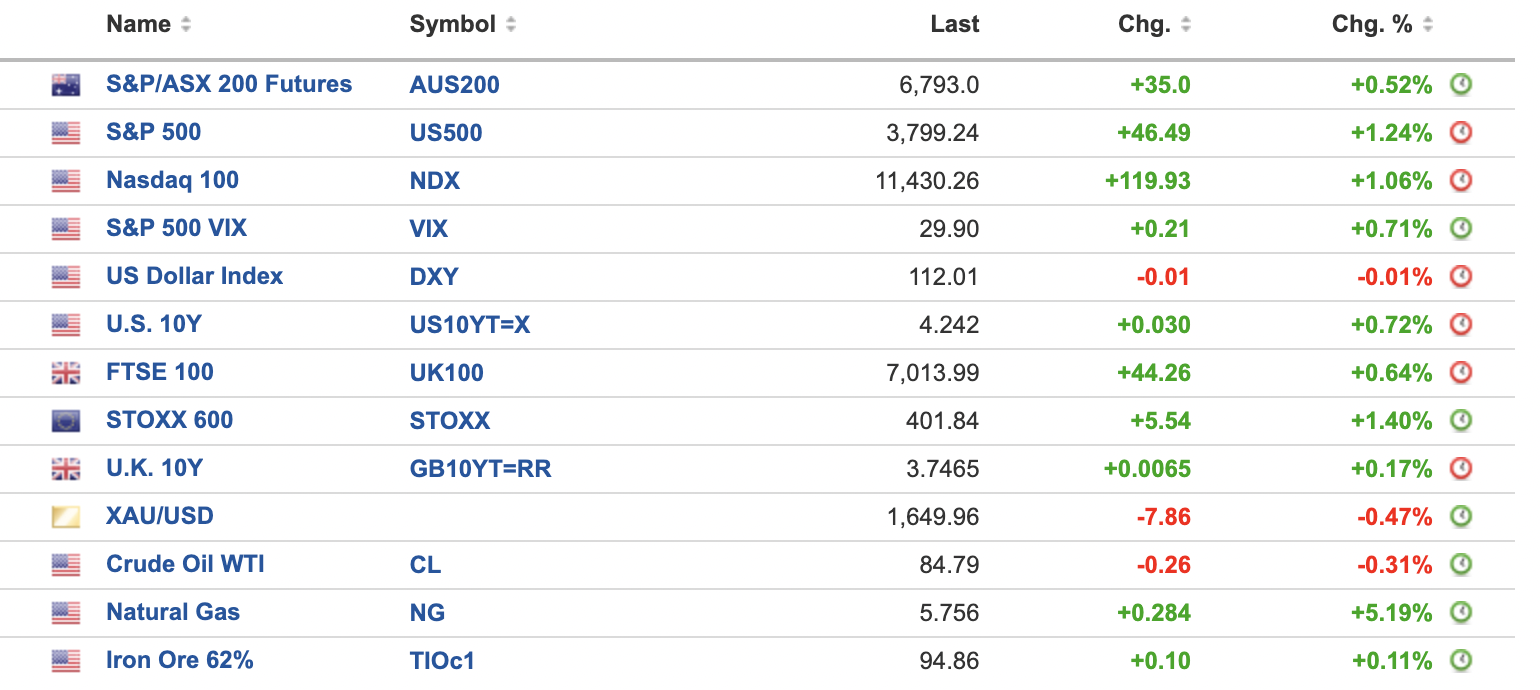Click the red clock icon in the Nasdaq 100 row
The image size is (1540, 690).
click(x=1461, y=181)
